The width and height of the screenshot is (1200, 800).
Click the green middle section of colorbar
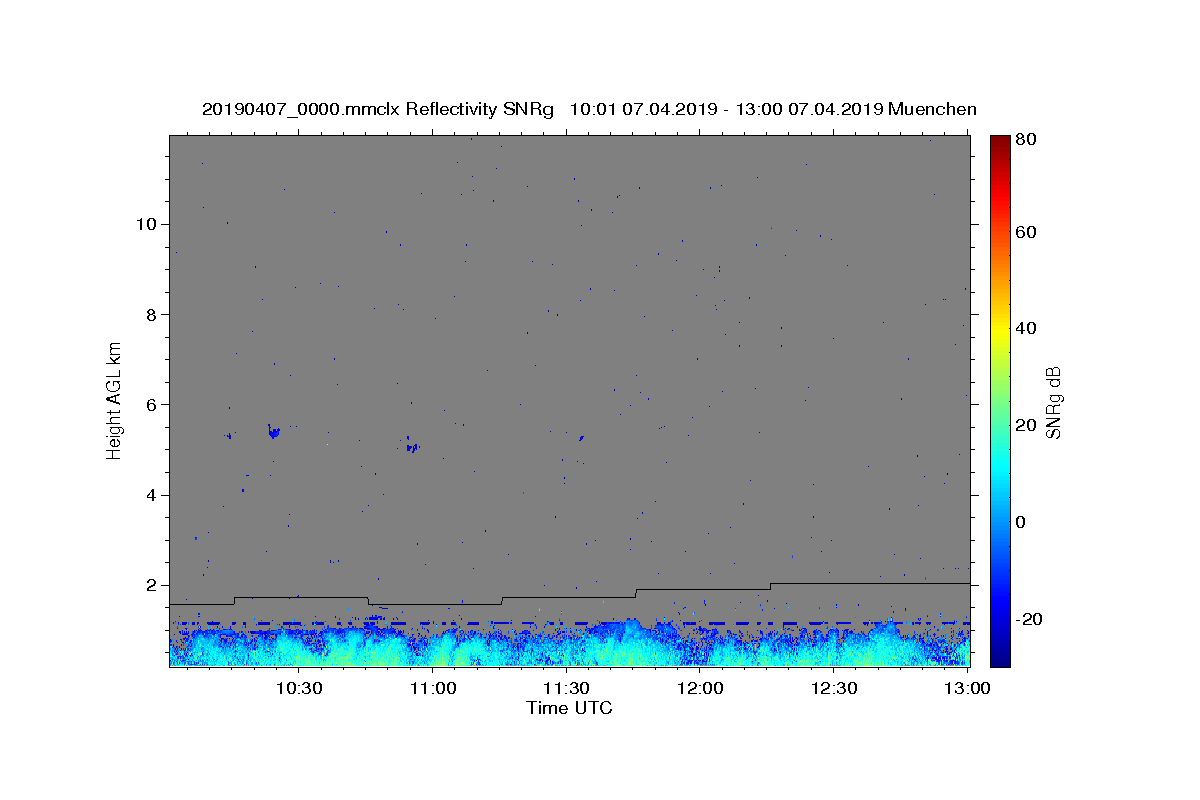(1000, 400)
